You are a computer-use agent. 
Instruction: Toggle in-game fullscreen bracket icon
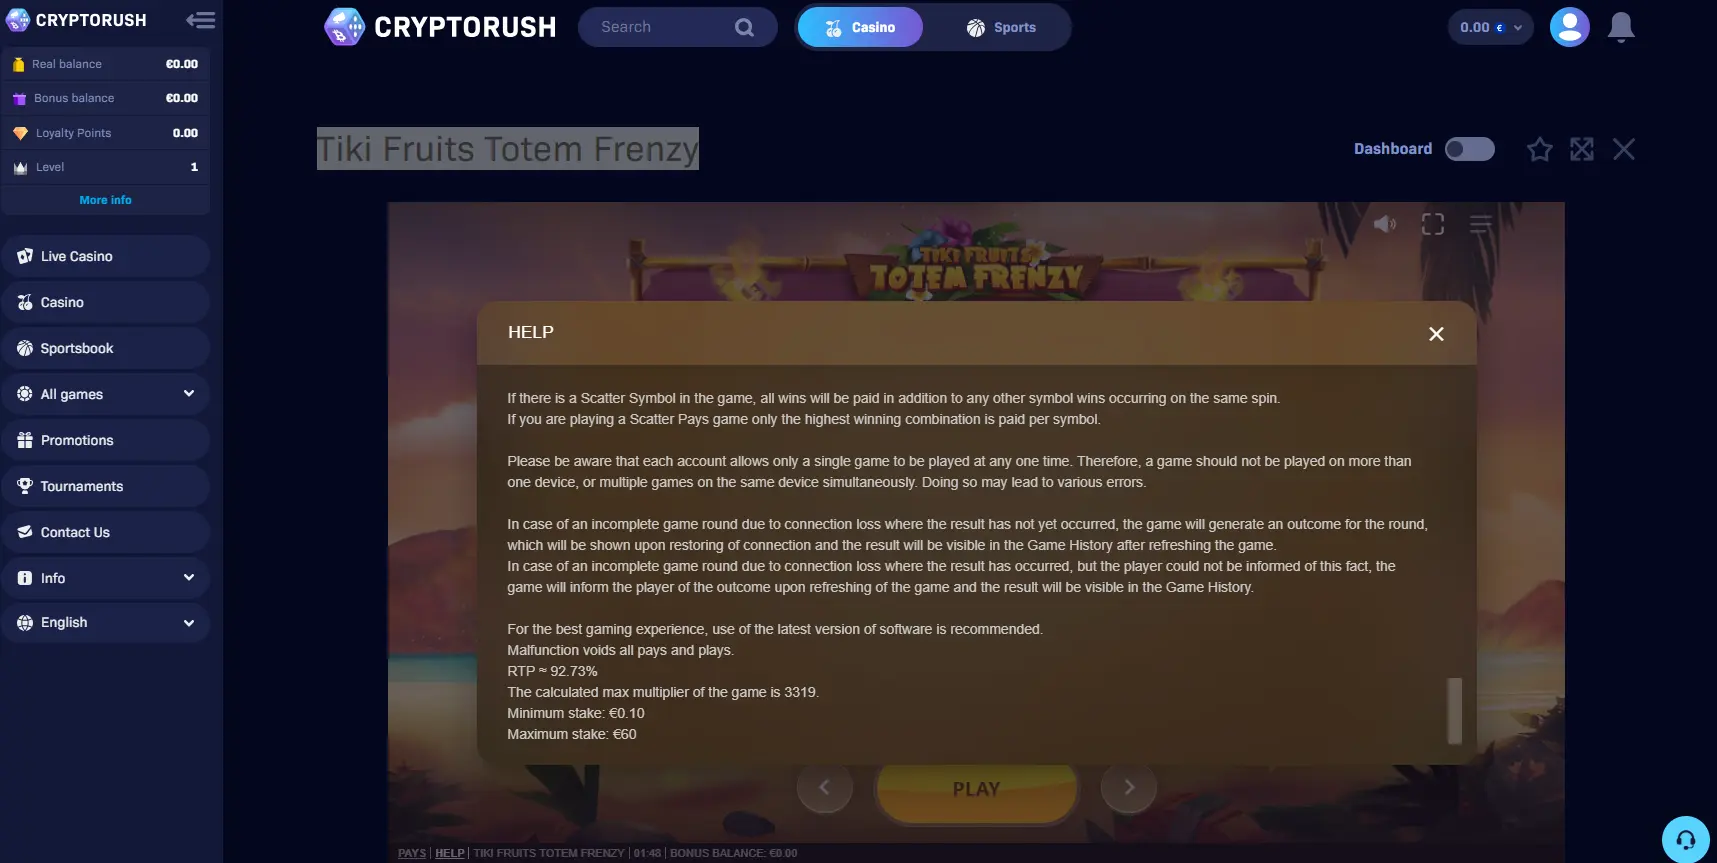[x=1433, y=224]
